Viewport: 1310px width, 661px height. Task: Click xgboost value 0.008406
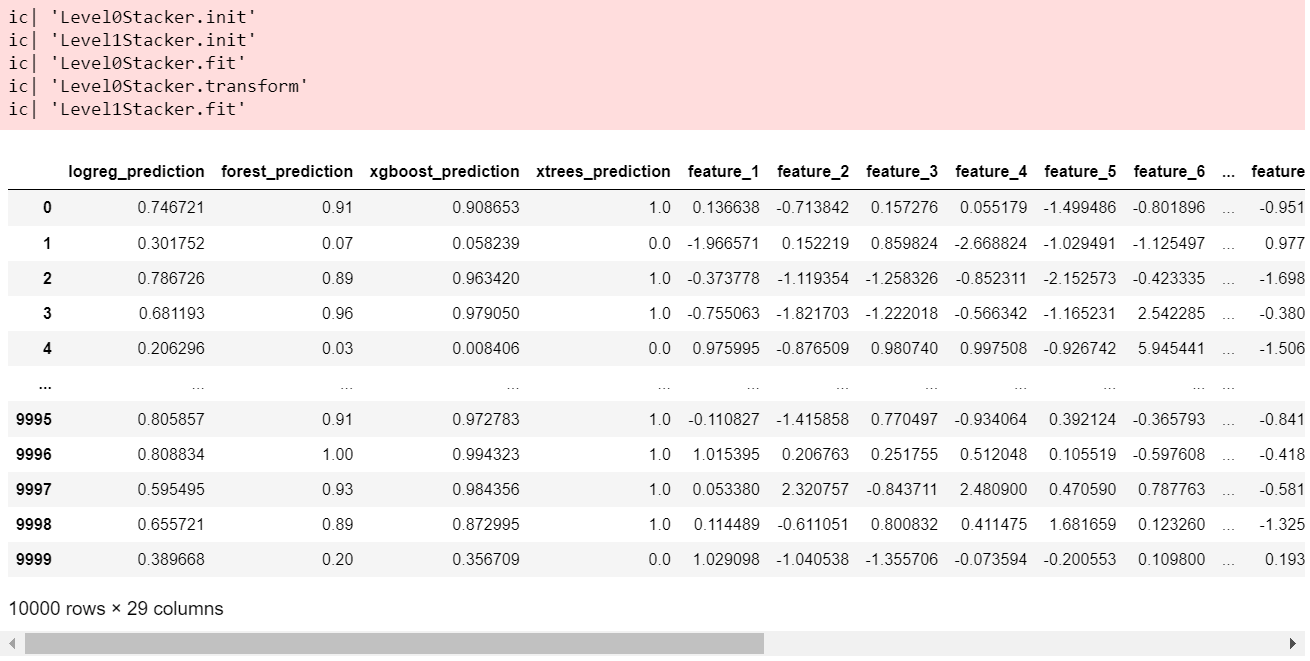tap(486, 349)
